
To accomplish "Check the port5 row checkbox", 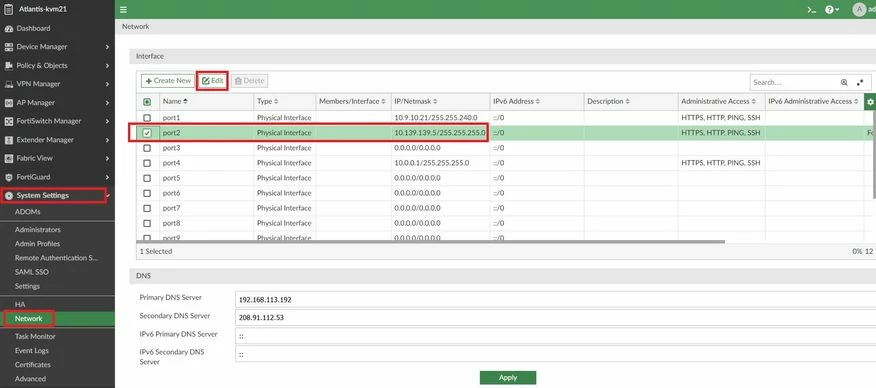I will coord(147,178).
